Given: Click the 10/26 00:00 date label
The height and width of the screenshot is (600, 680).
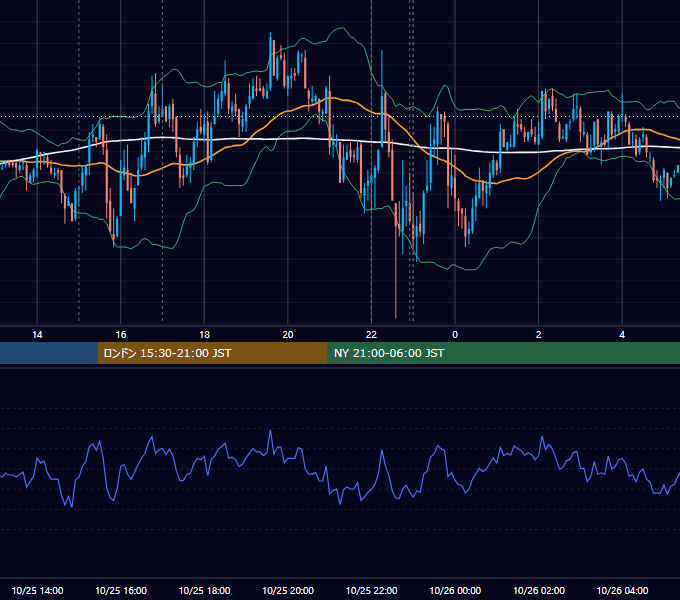Looking at the screenshot, I should pos(455,590).
